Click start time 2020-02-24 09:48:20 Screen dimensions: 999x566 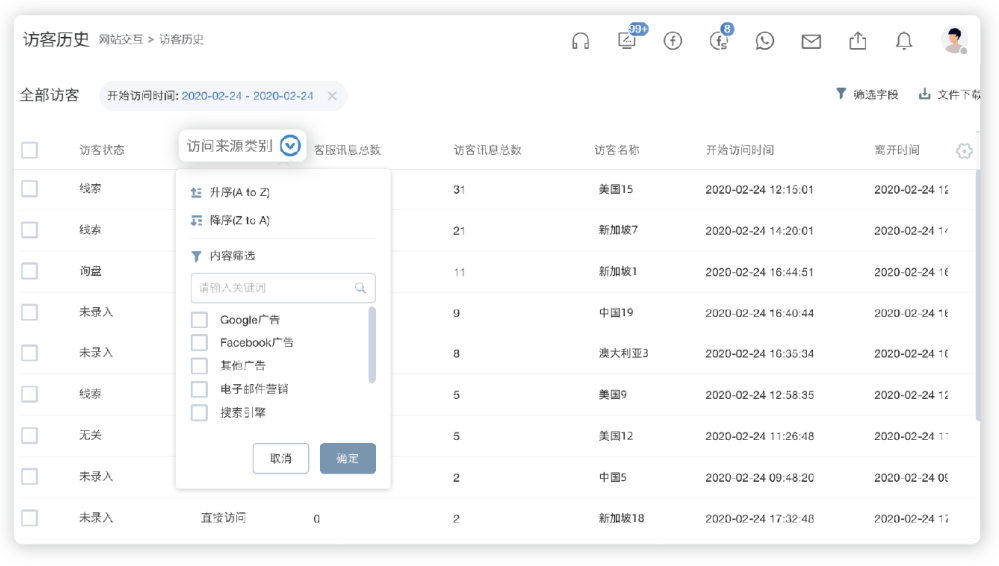(759, 477)
